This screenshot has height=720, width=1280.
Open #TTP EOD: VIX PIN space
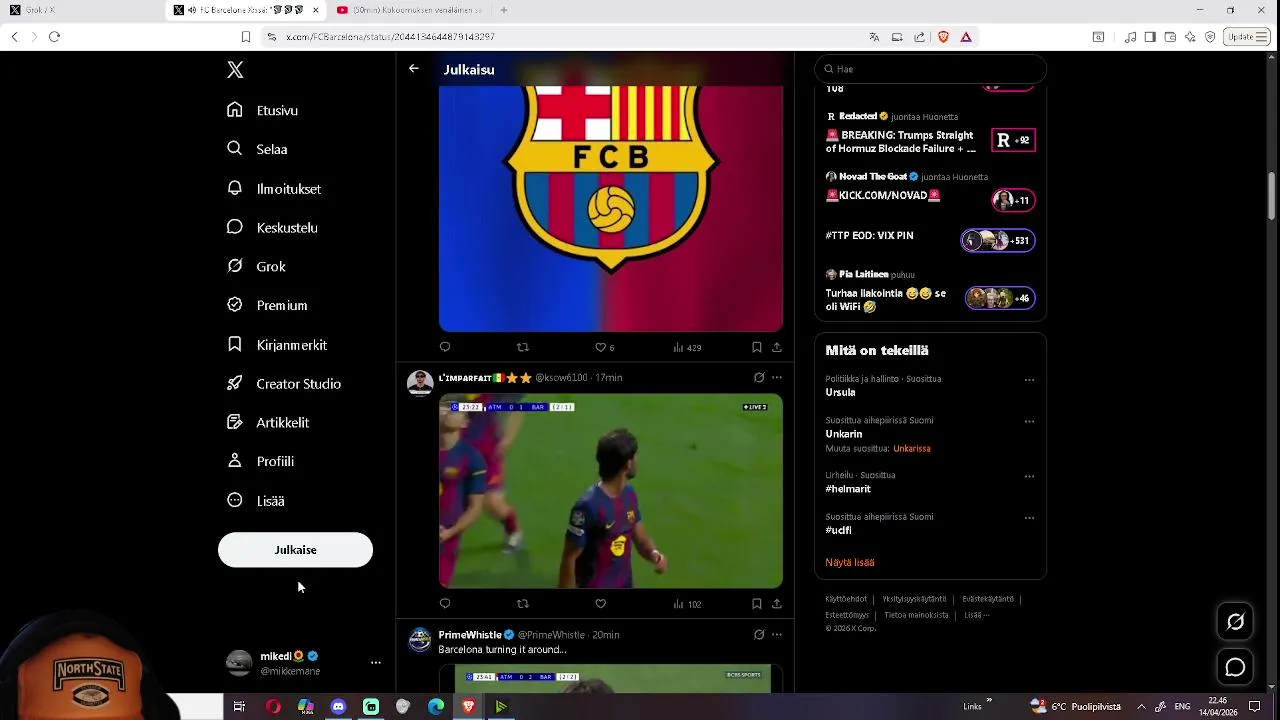930,239
